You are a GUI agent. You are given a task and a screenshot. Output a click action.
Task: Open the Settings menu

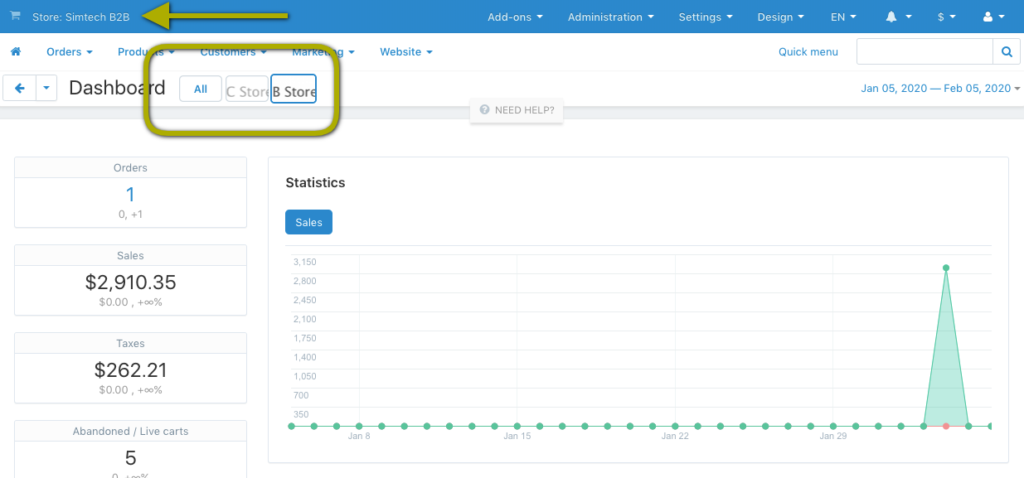tap(705, 17)
